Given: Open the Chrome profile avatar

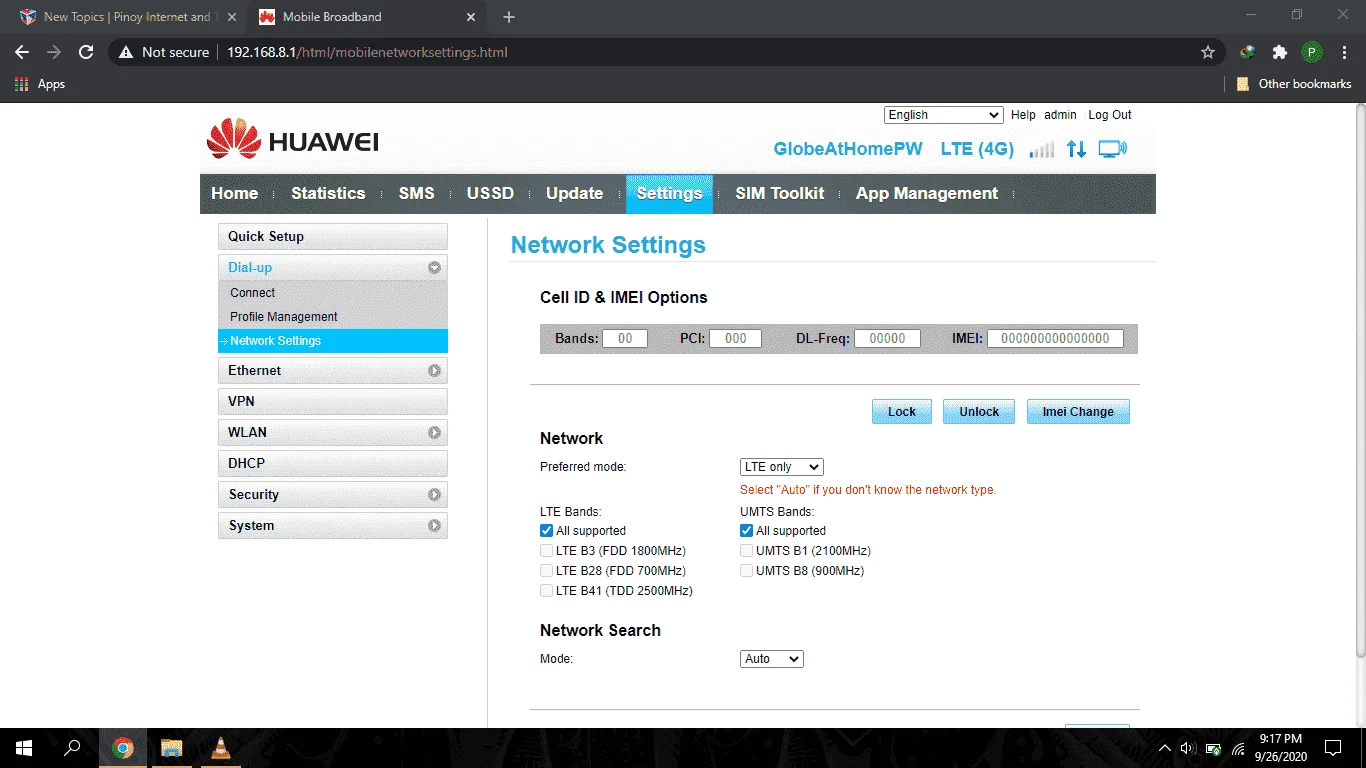Looking at the screenshot, I should click(1312, 52).
